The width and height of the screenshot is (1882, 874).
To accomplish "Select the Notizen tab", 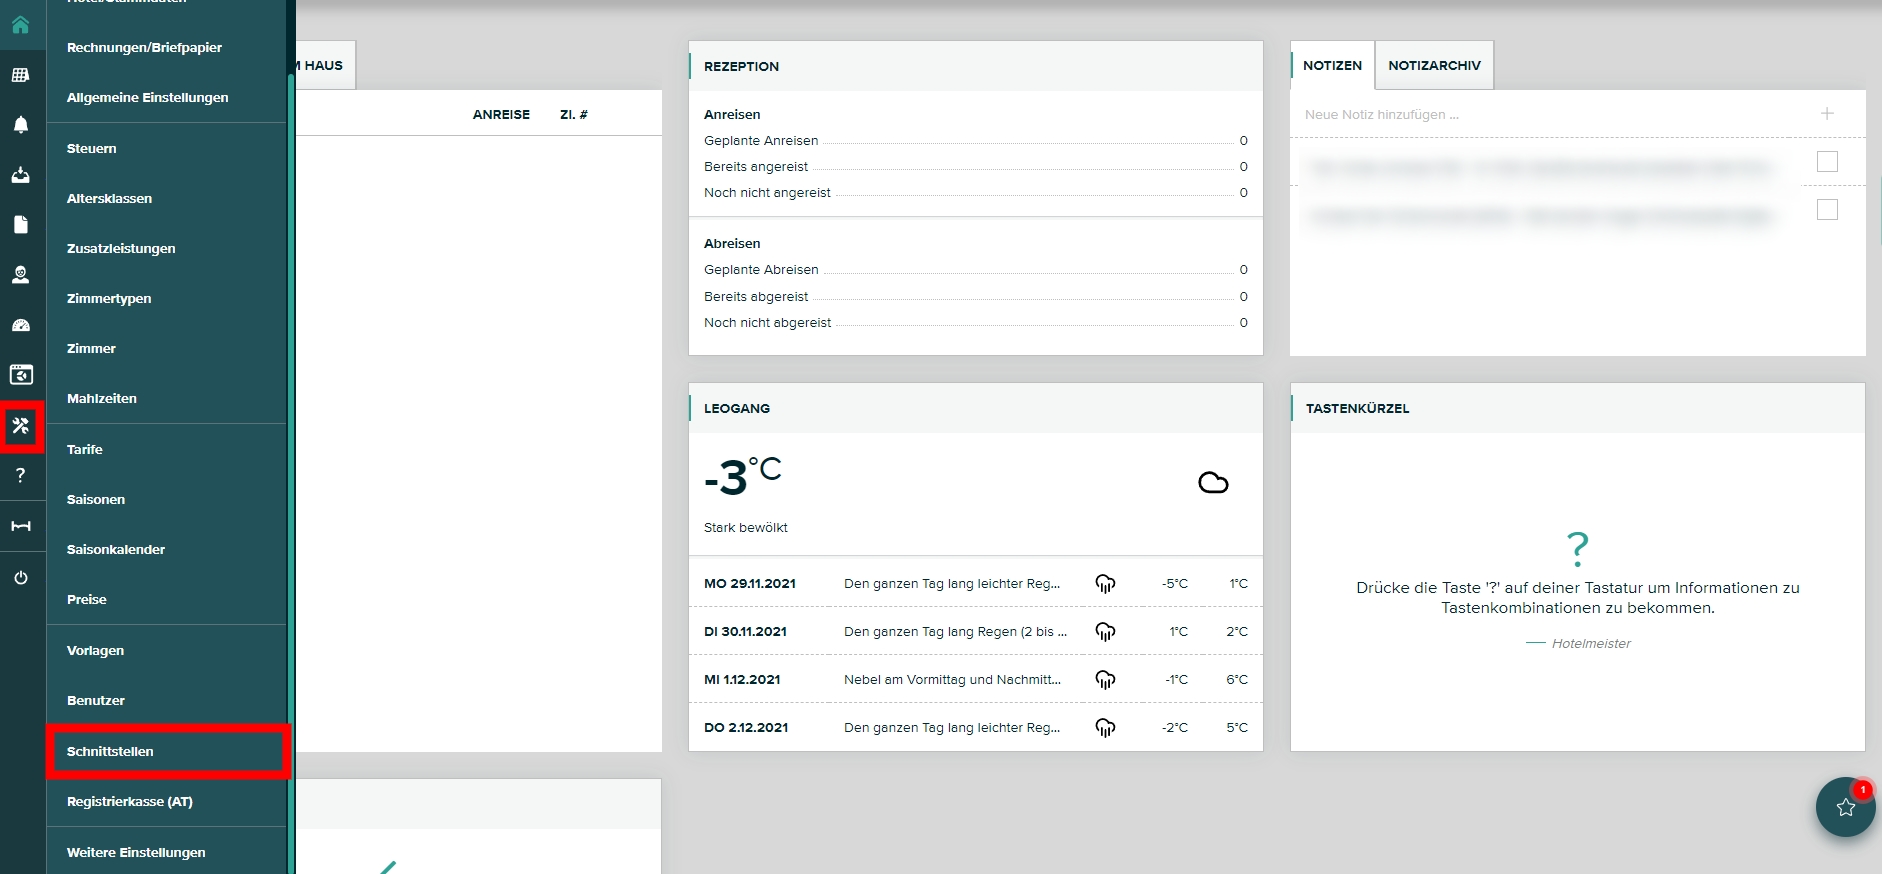I will pyautogui.click(x=1332, y=66).
